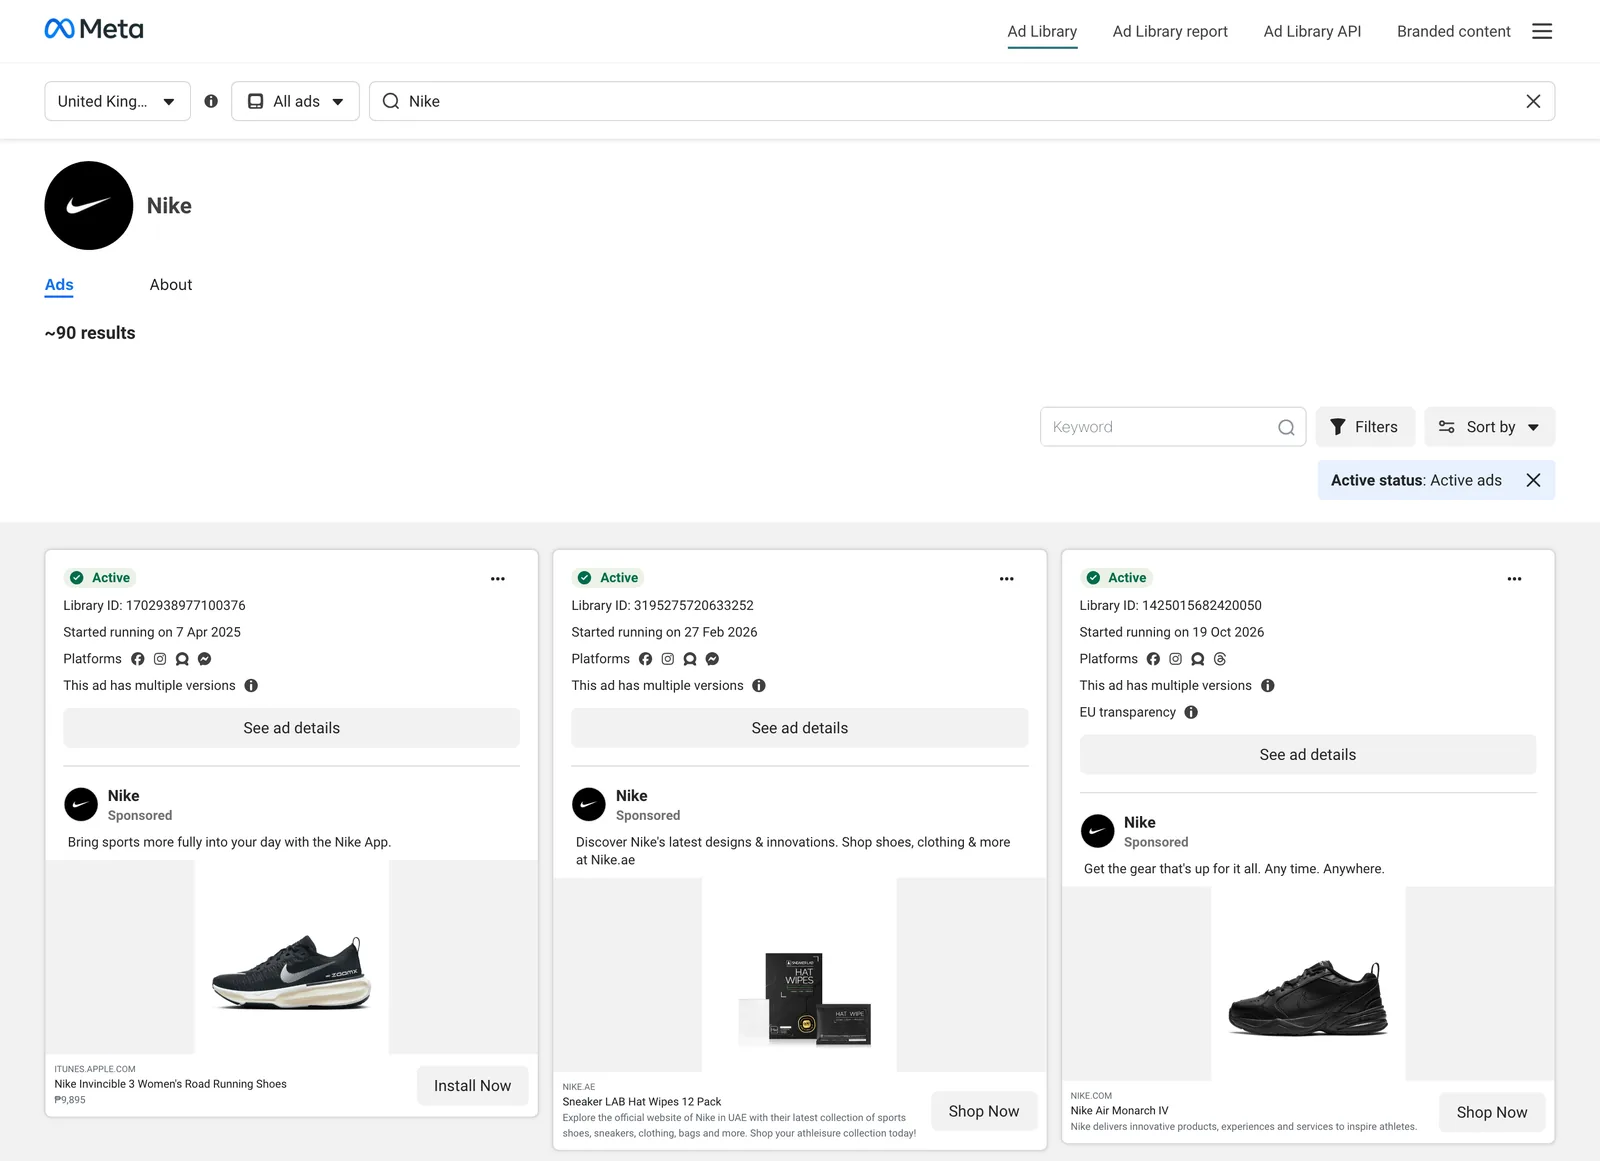Click the keyword search magnifier icon
The image size is (1600, 1161).
(x=1286, y=427)
